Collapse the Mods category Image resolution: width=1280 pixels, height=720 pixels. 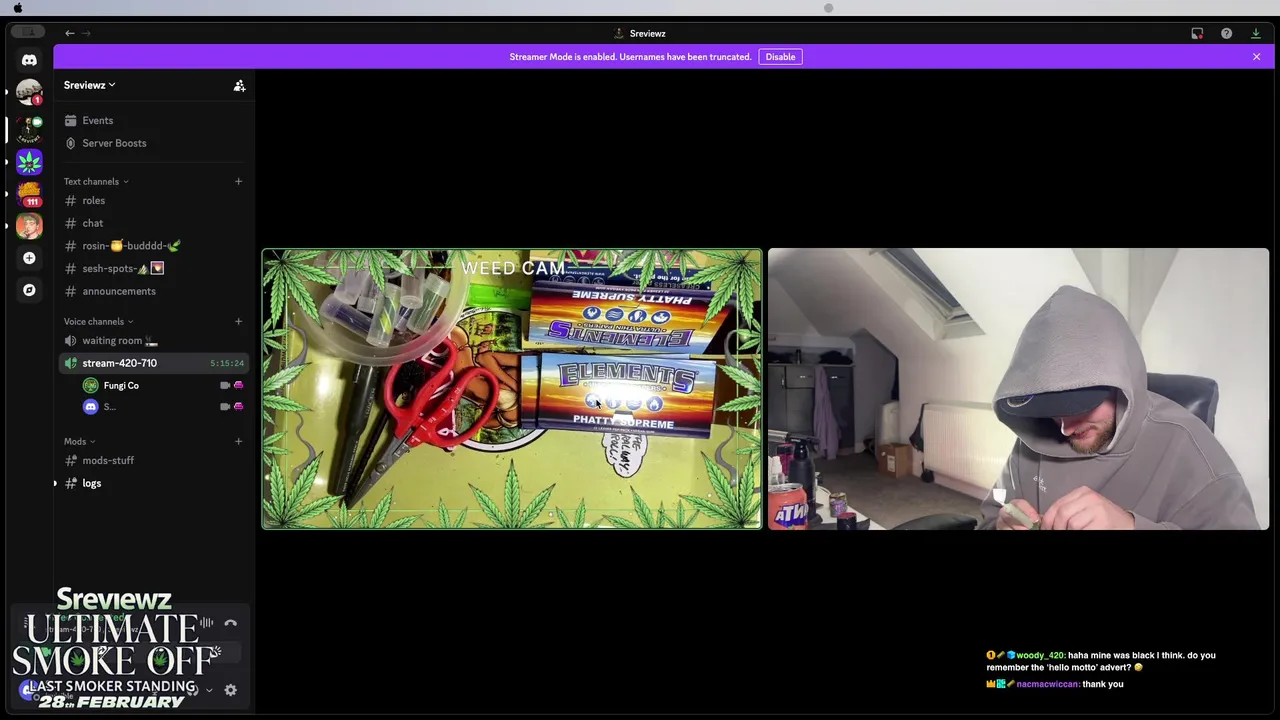[79, 441]
